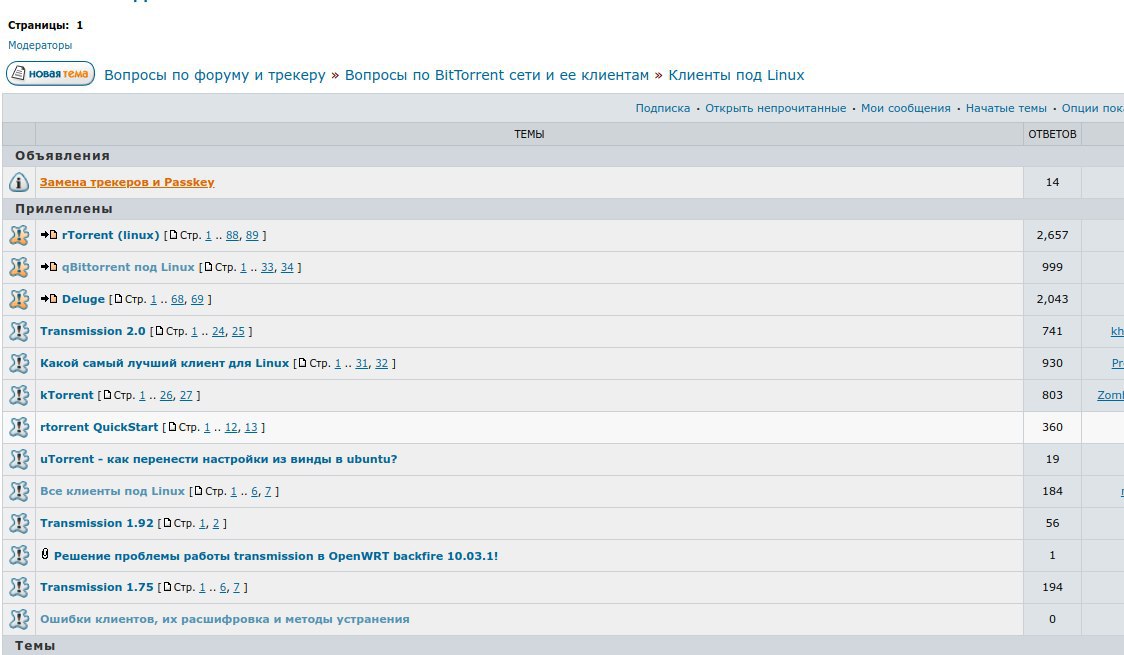Open topic rtorrent QuickStart
The image size is (1124, 655).
(x=99, y=427)
